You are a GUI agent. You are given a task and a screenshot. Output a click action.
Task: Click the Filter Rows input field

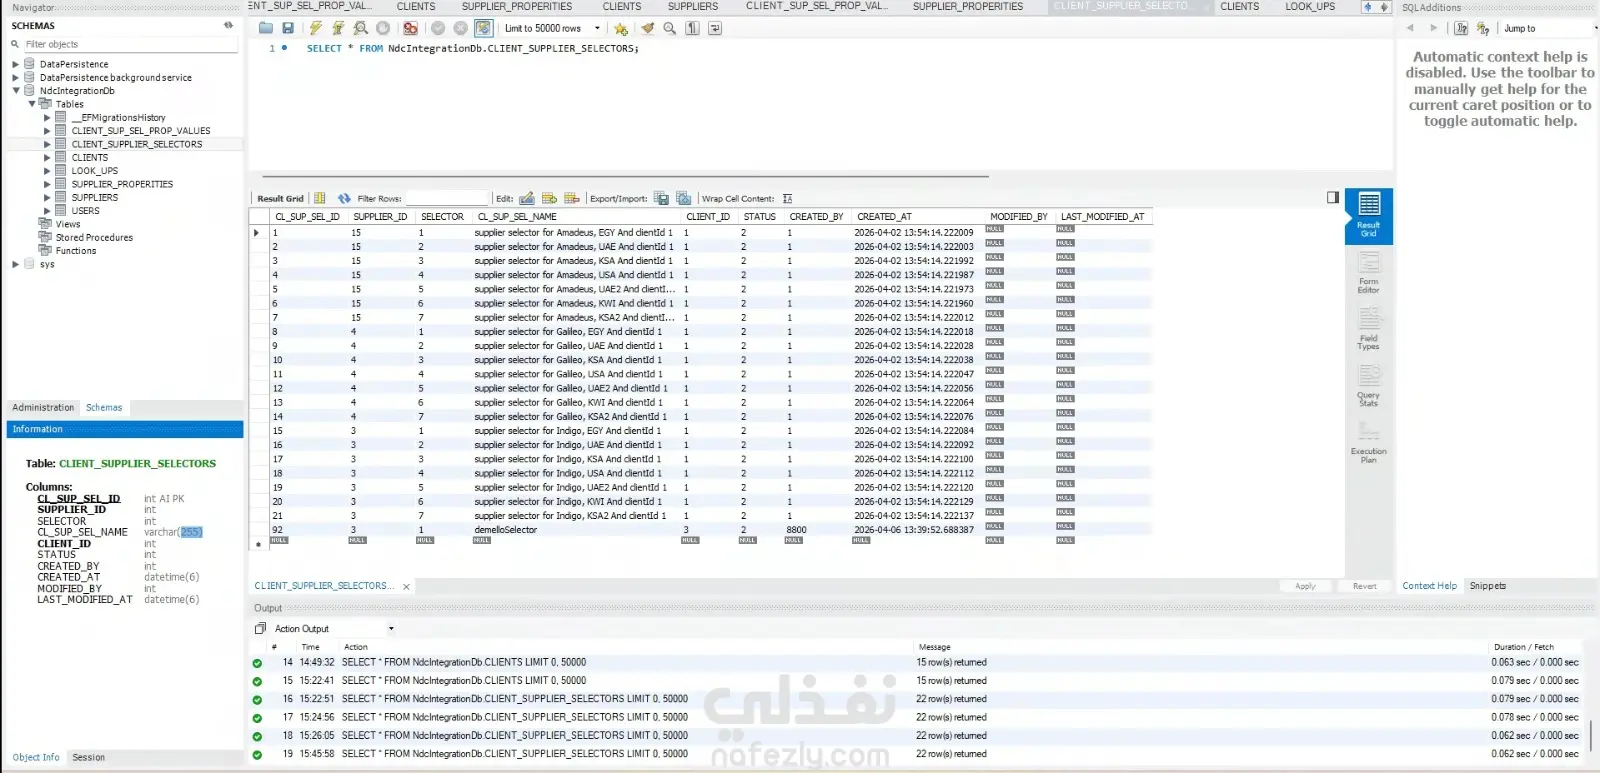pyautogui.click(x=447, y=198)
